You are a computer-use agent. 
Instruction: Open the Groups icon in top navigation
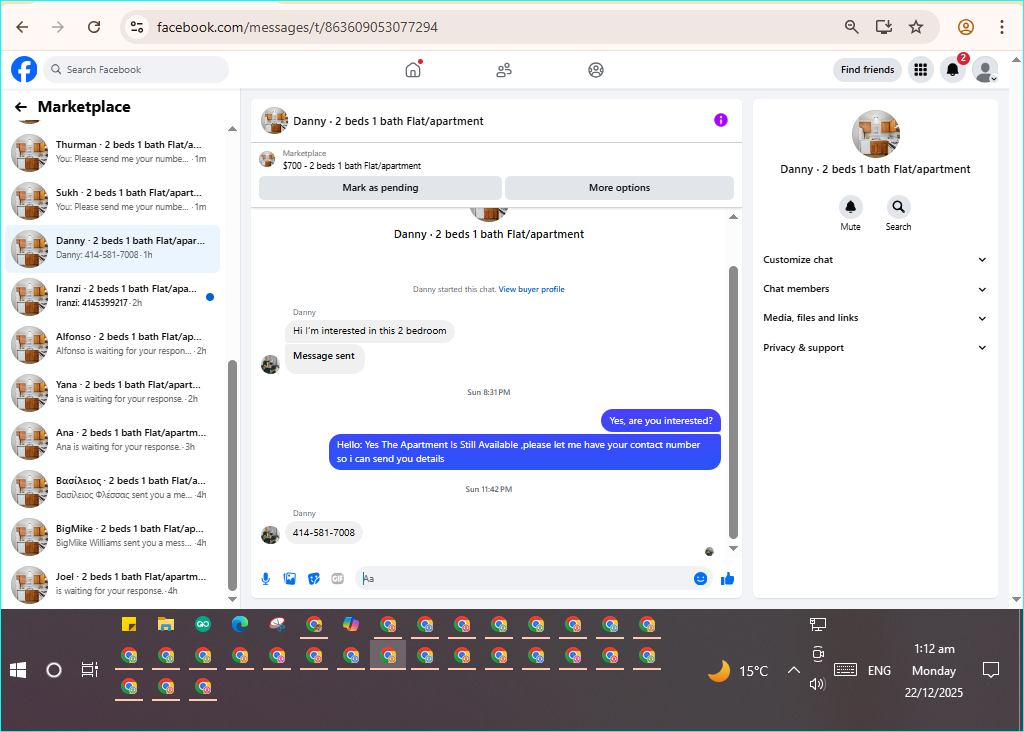[x=596, y=70]
